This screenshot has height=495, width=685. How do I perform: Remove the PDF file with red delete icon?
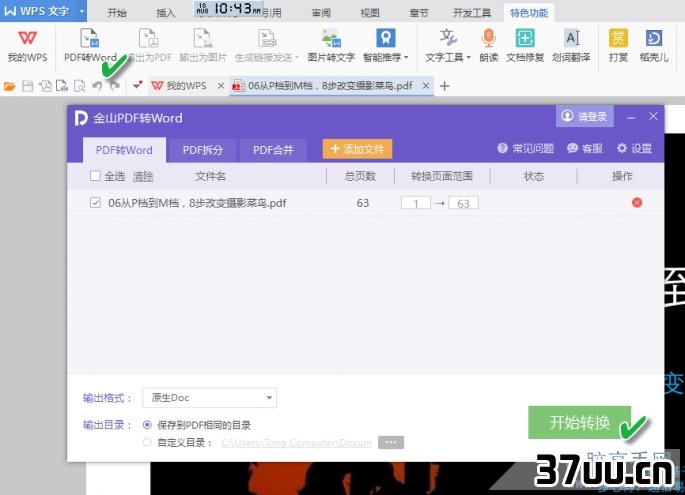click(x=637, y=202)
